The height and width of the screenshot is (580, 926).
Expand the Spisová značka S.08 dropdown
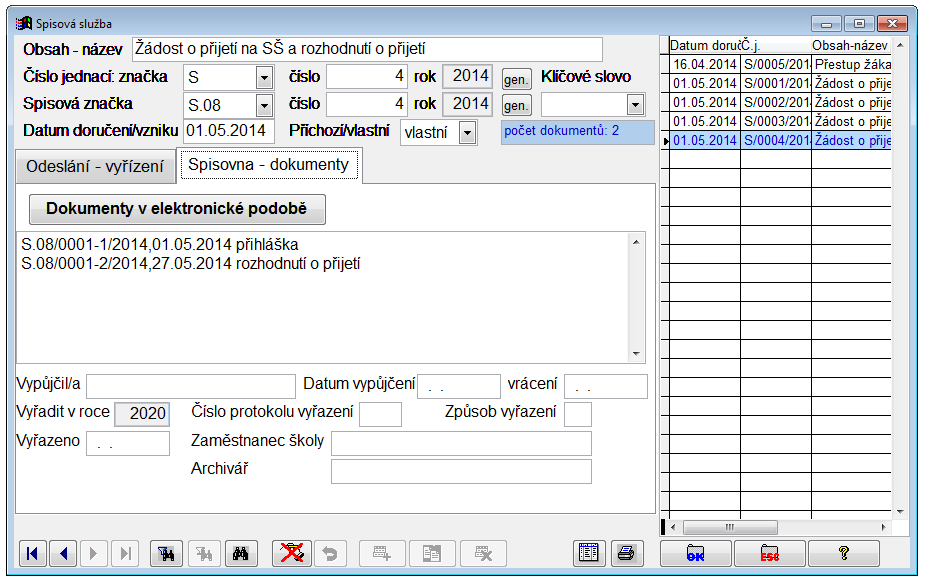point(264,105)
